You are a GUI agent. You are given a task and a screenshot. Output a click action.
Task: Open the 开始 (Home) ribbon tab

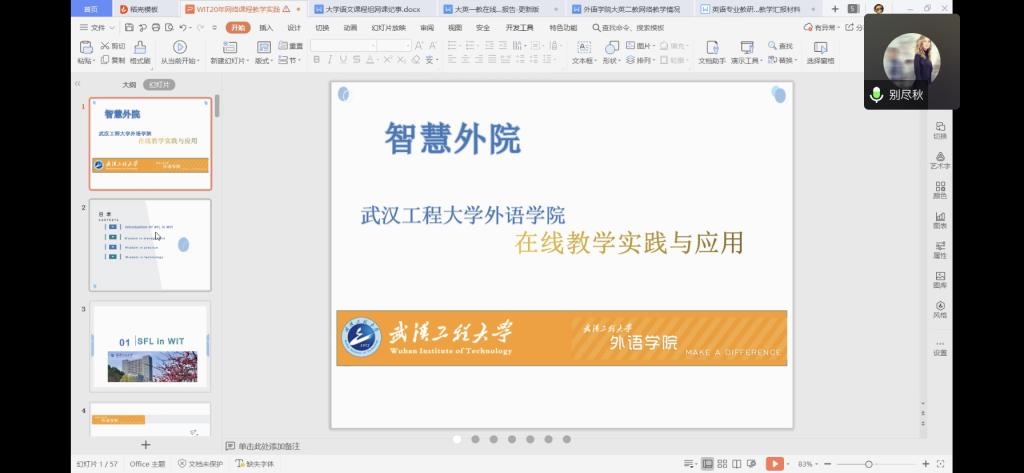(238, 27)
